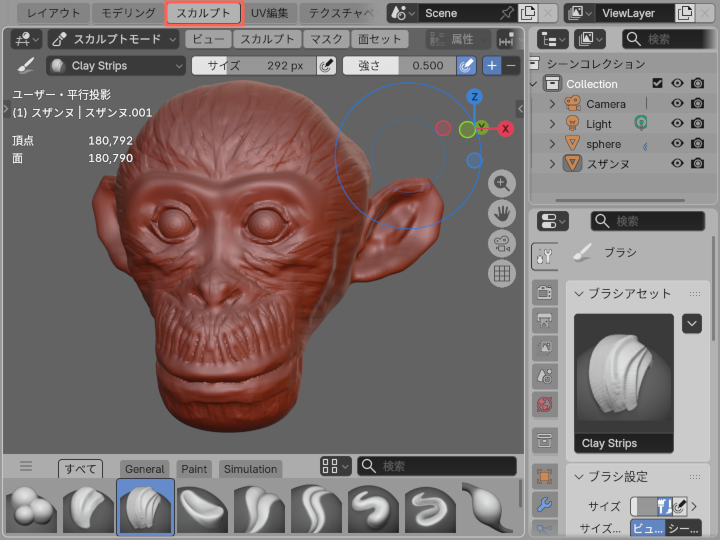The width and height of the screenshot is (720, 540).
Task: Open the ビュー menu in viewport header
Action: pos(208,39)
